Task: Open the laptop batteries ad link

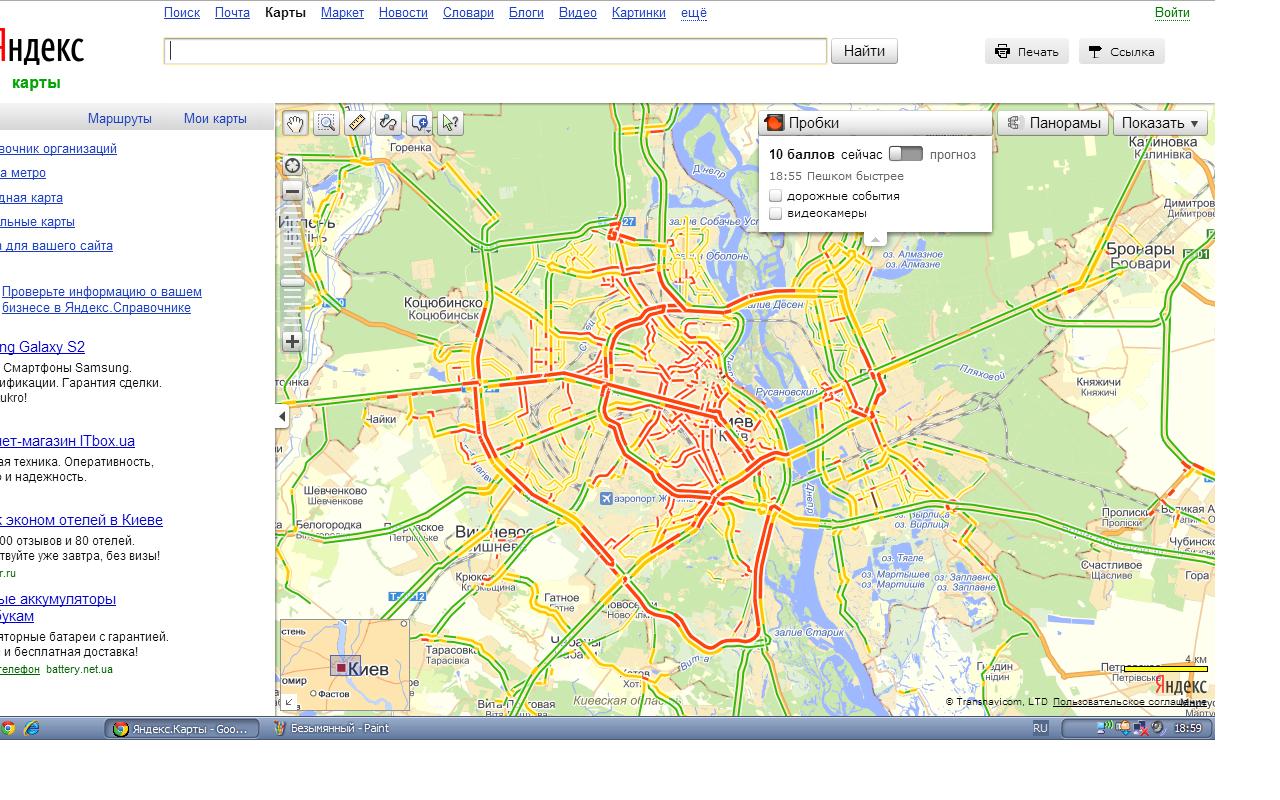Action: tap(58, 608)
